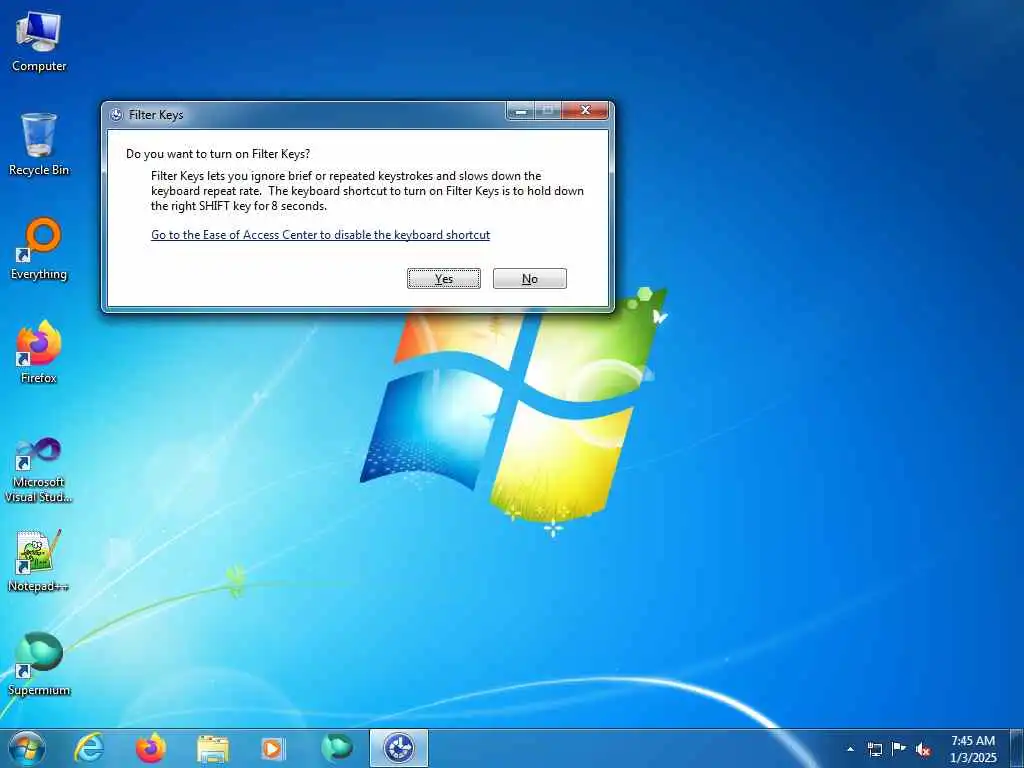The height and width of the screenshot is (768, 1024).
Task: Open the Ease of Access Center link
Action: [x=321, y=235]
